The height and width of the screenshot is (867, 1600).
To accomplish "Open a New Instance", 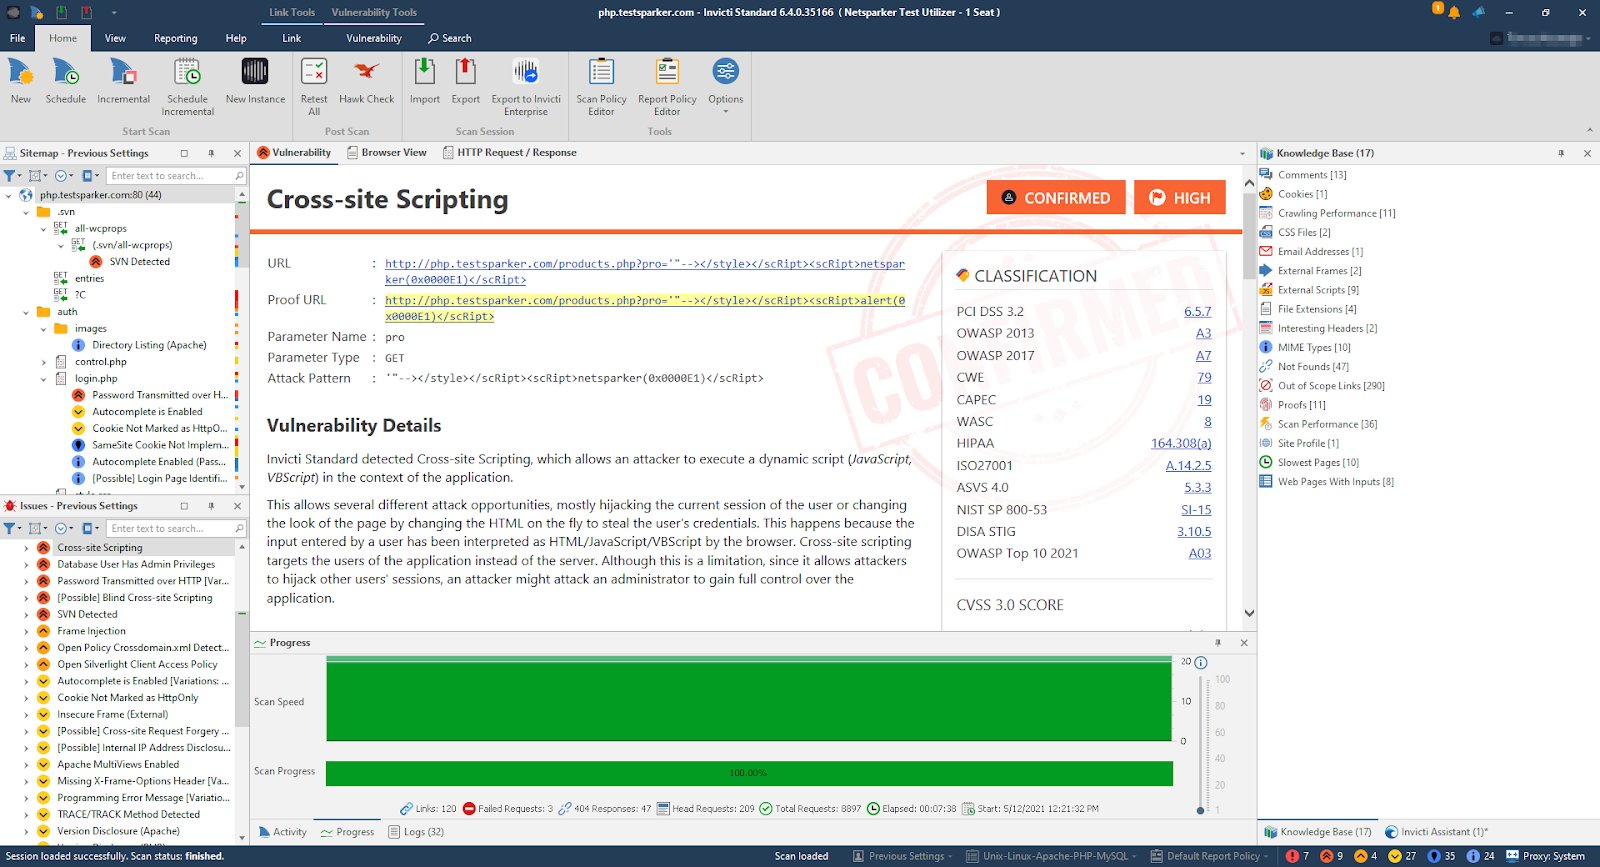I will click(255, 81).
